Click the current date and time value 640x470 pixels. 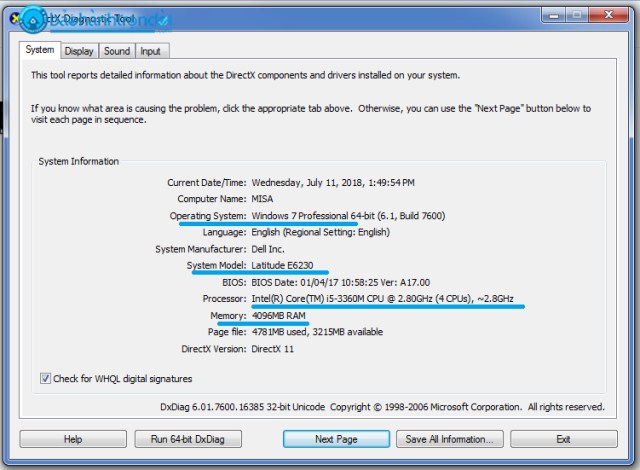click(333, 182)
